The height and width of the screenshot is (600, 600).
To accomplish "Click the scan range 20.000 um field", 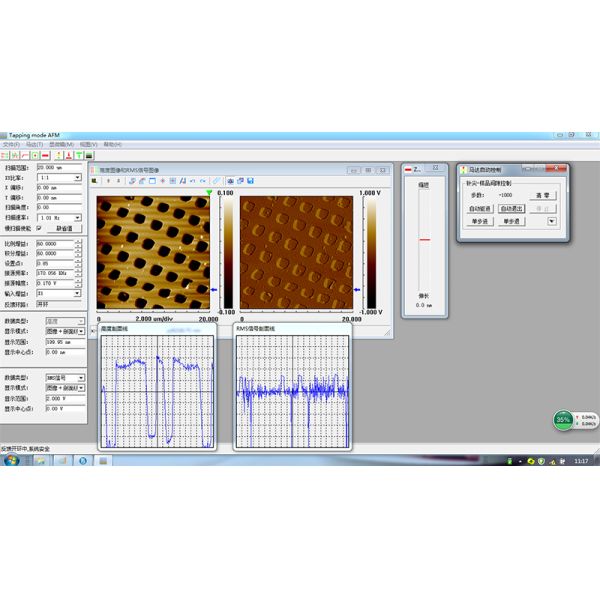I will pyautogui.click(x=58, y=167).
